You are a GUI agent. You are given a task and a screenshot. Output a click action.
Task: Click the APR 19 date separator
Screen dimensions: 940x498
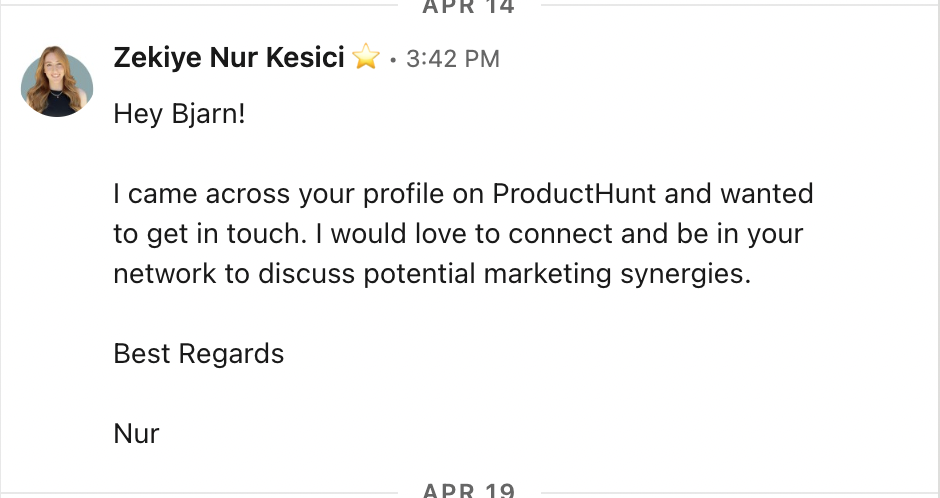[x=468, y=490]
